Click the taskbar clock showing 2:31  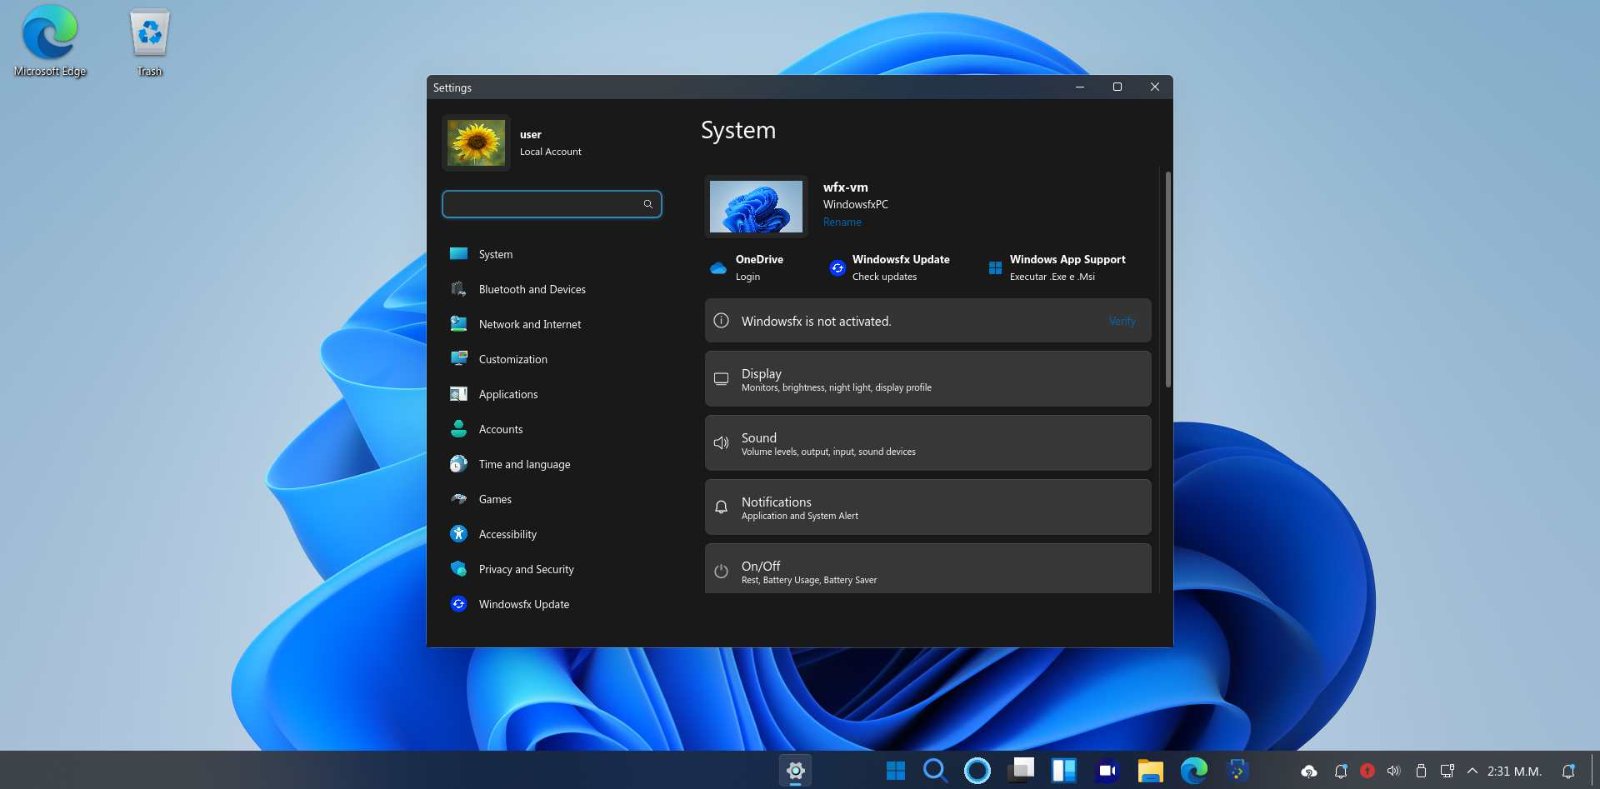[1514, 771]
